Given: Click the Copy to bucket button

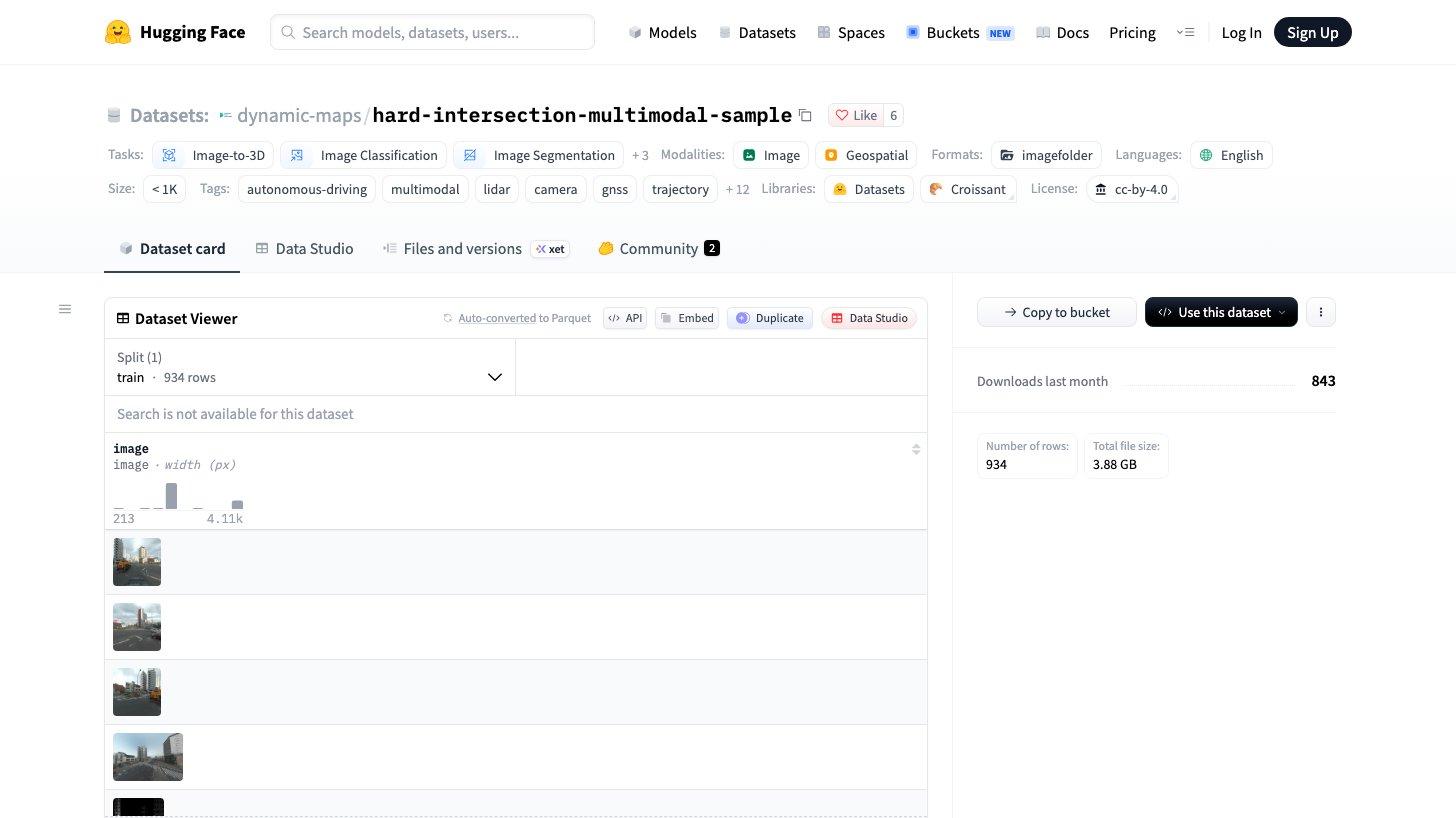Looking at the screenshot, I should (1057, 312).
